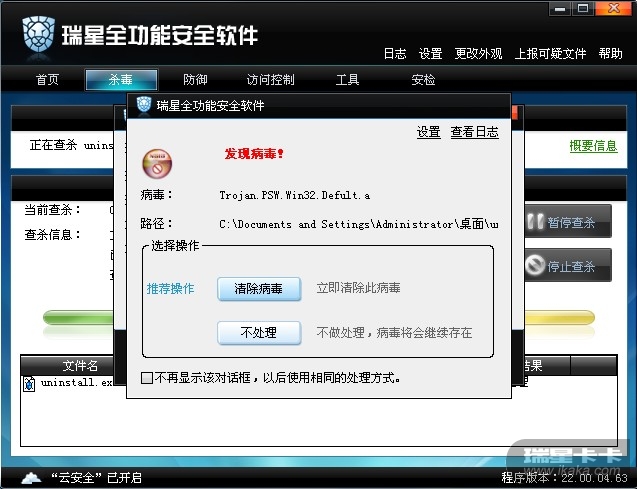Viewport: 637px width, 489px height.
Task: Go to the 访问控制 tab
Action: [271, 80]
